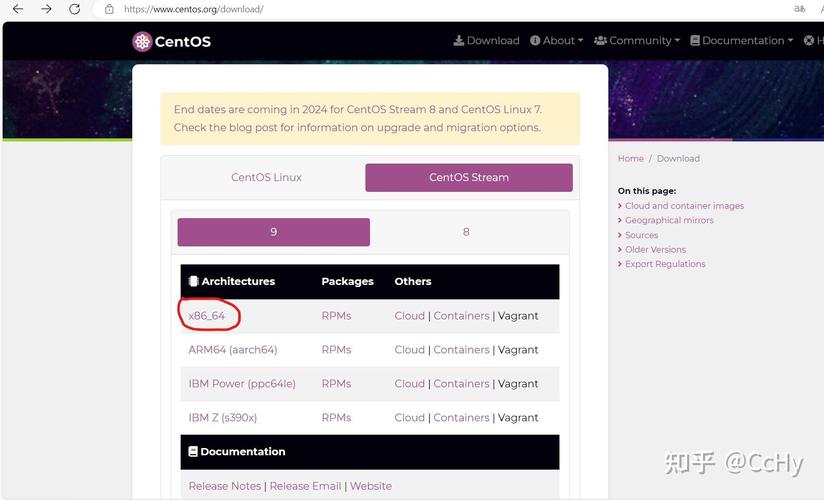Select the version 9 tab
The image size is (824, 500).
274,232
